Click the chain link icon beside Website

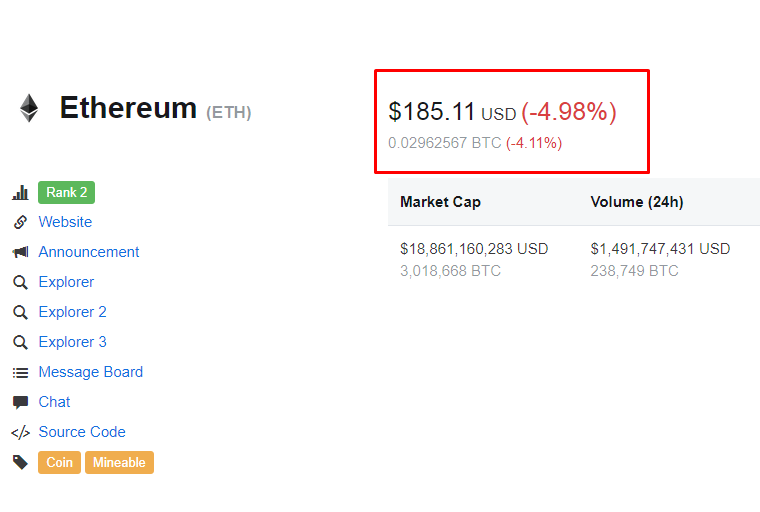coord(20,222)
